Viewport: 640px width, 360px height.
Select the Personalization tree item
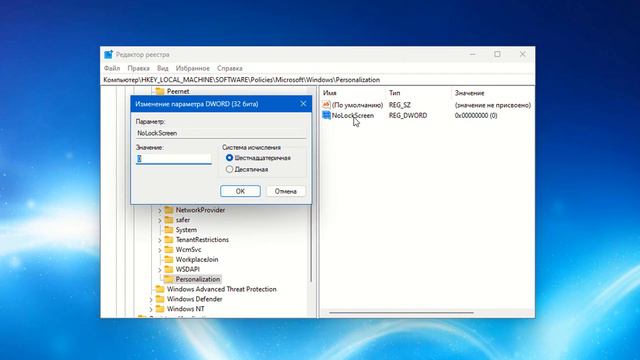(198, 279)
